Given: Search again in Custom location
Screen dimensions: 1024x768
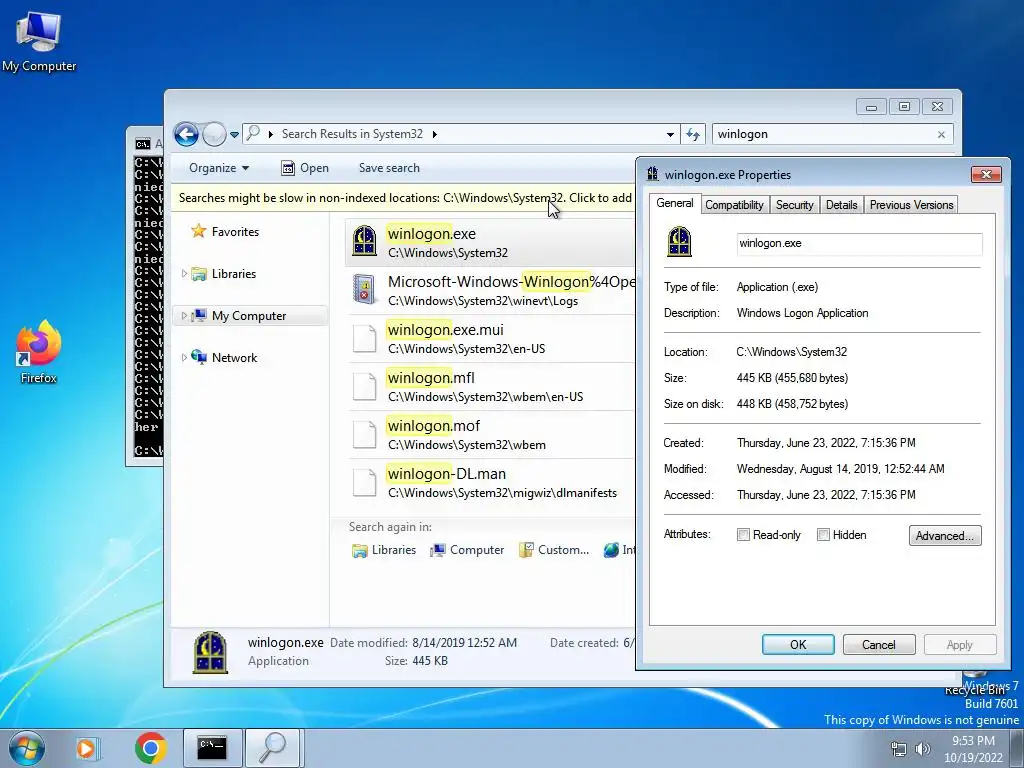Looking at the screenshot, I should pyautogui.click(x=554, y=550).
